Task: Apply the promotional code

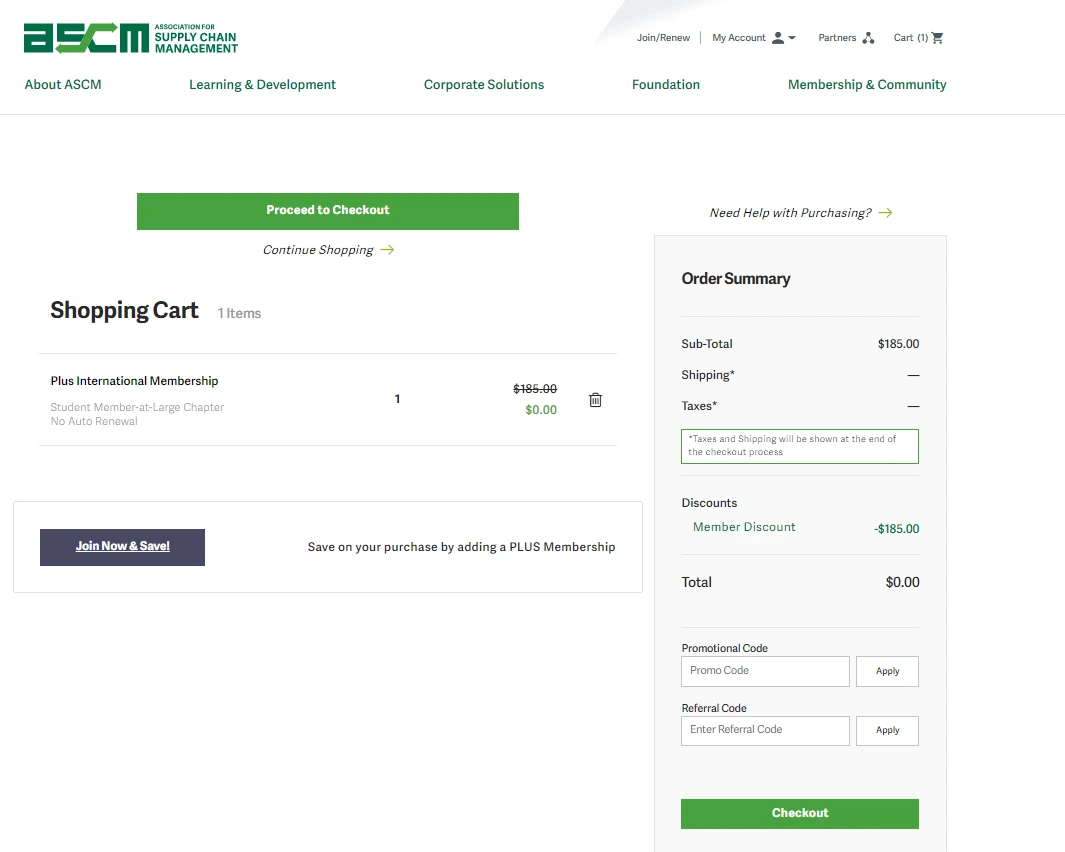Action: [887, 671]
